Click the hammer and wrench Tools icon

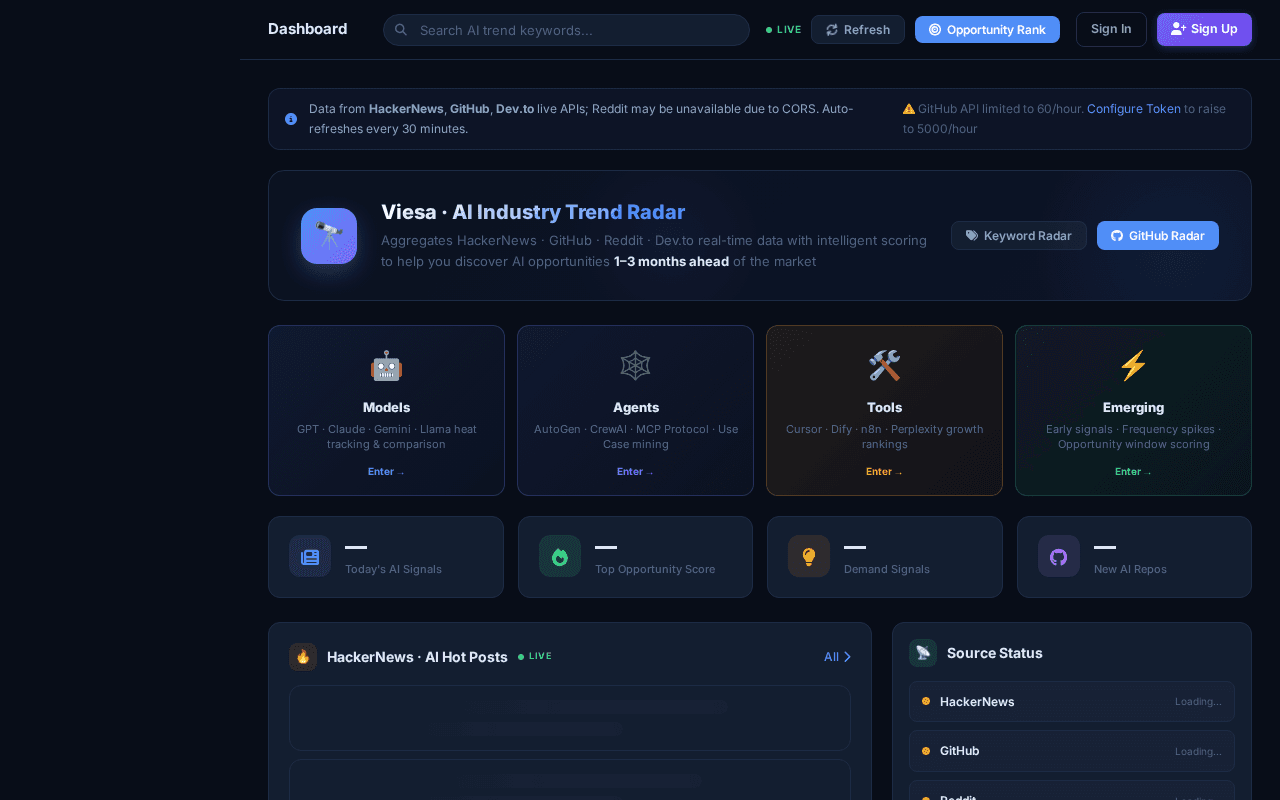[884, 366]
